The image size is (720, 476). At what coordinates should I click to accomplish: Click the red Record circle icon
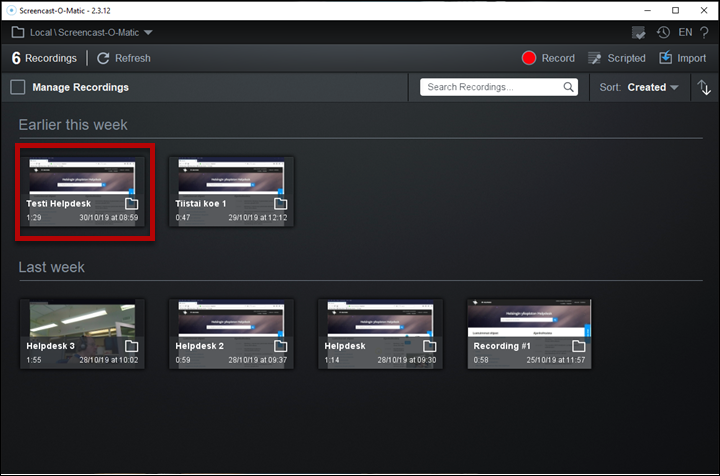click(x=529, y=58)
